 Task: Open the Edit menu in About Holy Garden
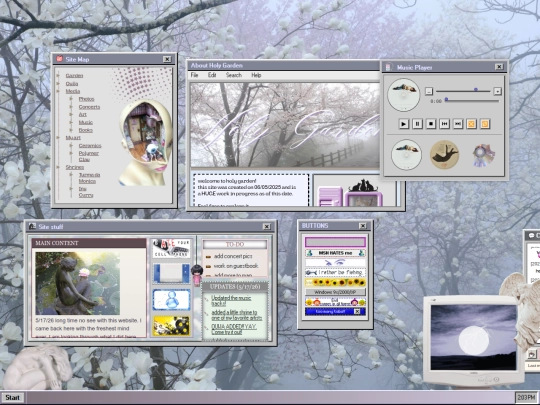(x=212, y=75)
